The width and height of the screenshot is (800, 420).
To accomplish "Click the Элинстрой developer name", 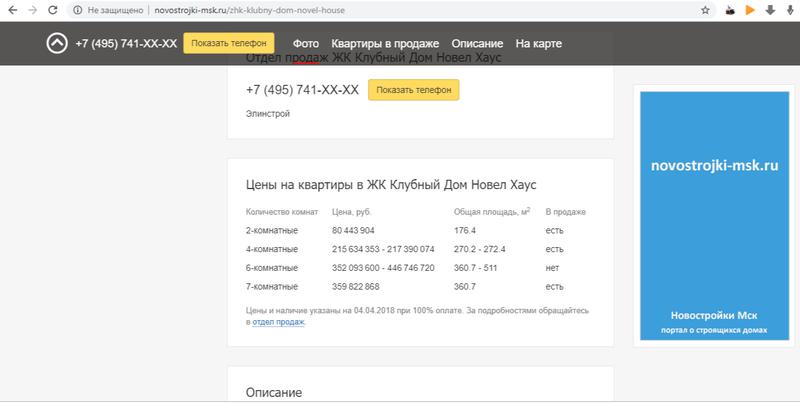I will (x=267, y=114).
